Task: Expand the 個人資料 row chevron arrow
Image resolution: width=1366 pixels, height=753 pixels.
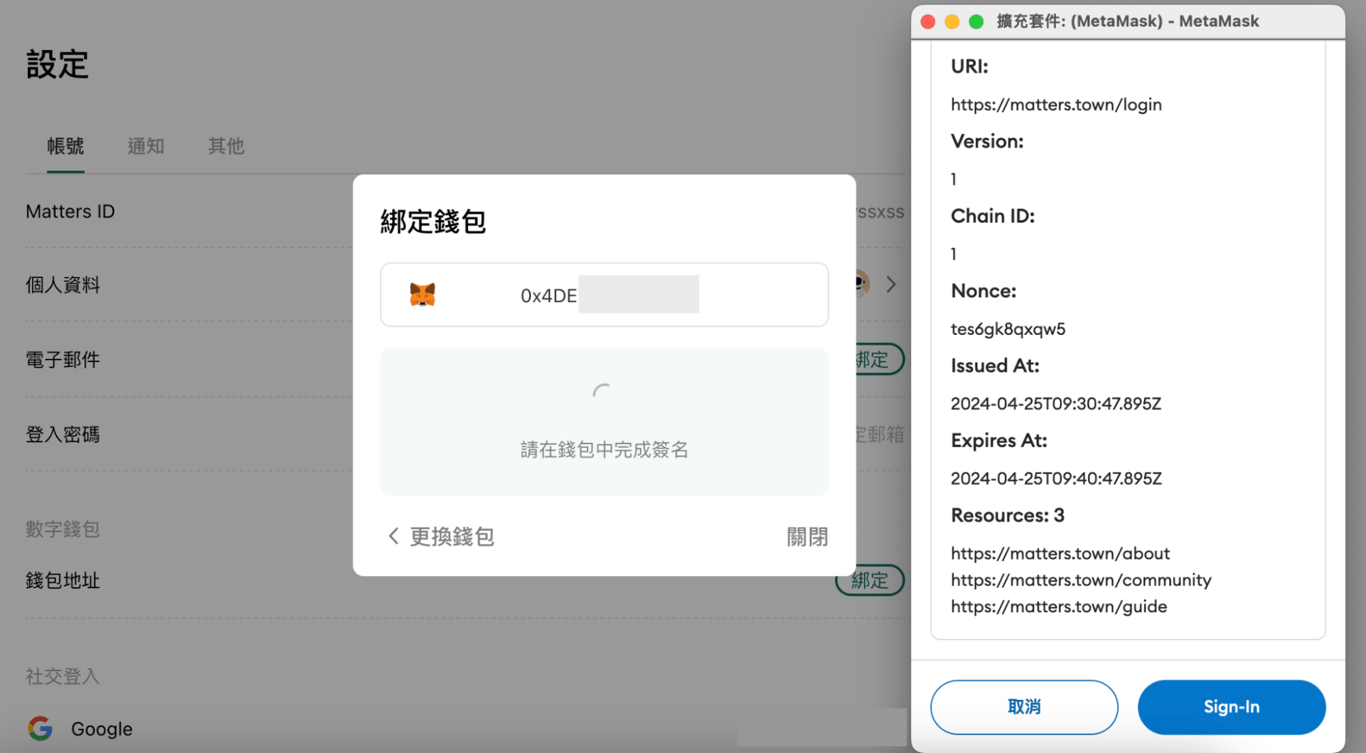Action: pos(890,285)
